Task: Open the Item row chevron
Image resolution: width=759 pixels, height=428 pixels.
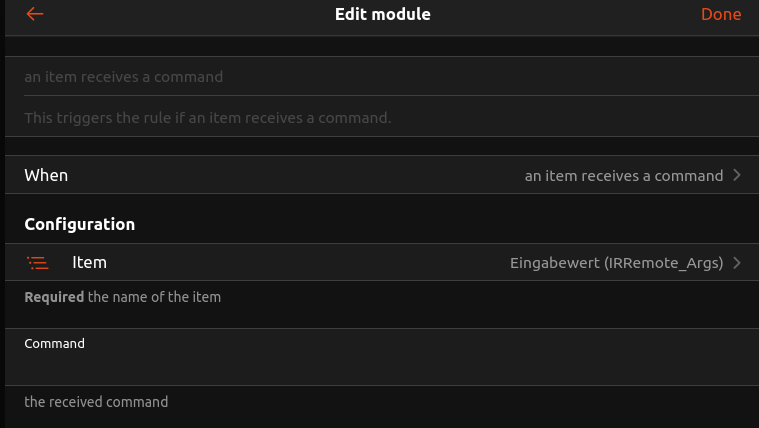Action: (737, 263)
